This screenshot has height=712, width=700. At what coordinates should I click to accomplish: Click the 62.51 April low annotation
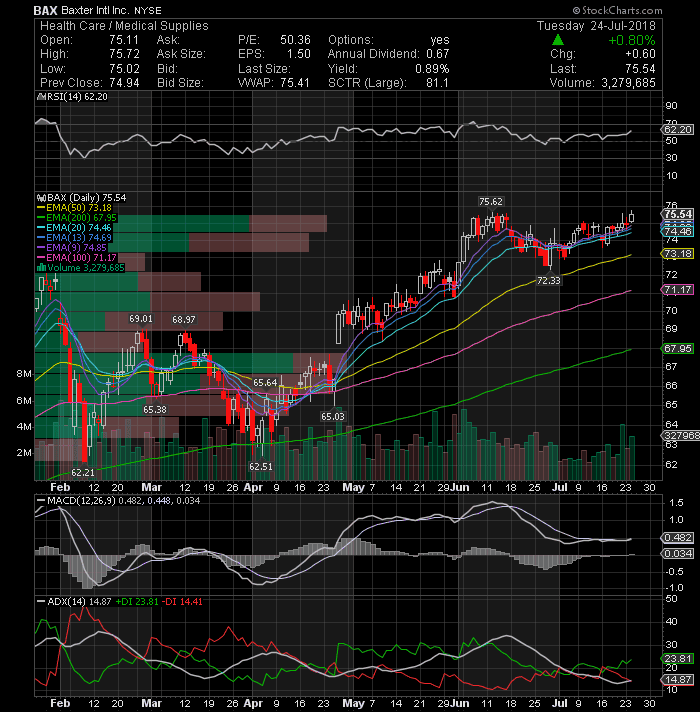(x=261, y=467)
